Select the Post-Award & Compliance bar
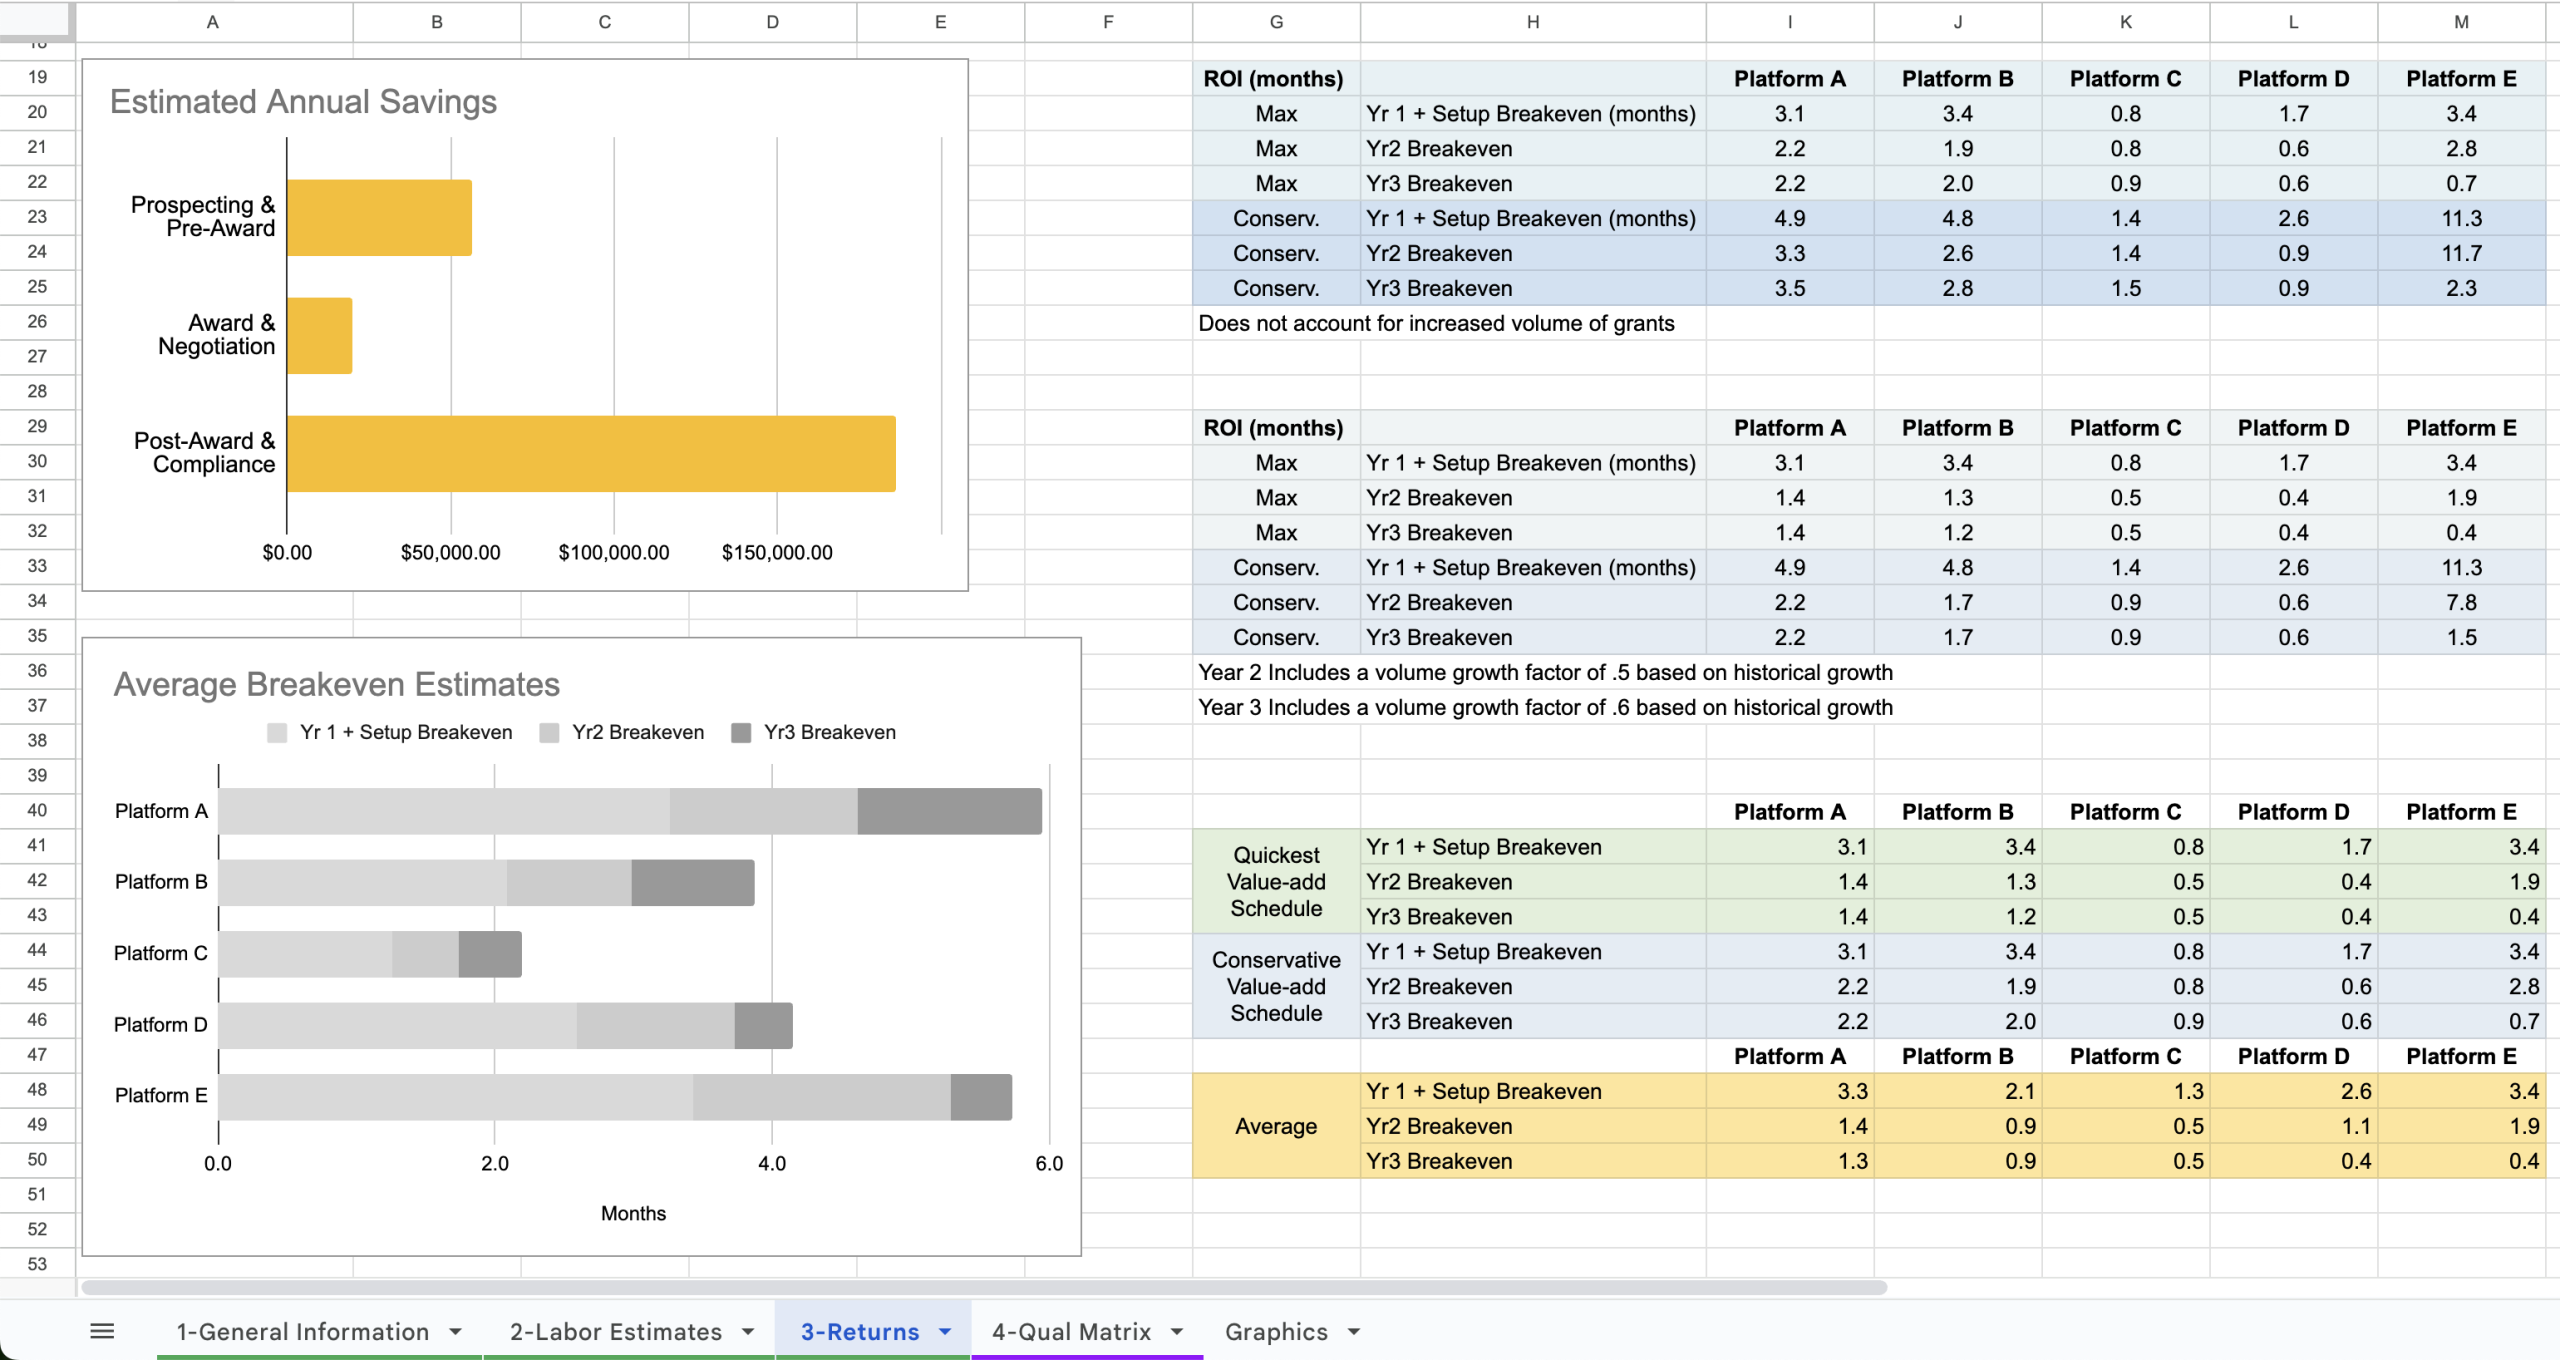The image size is (2560, 1360). 591,453
